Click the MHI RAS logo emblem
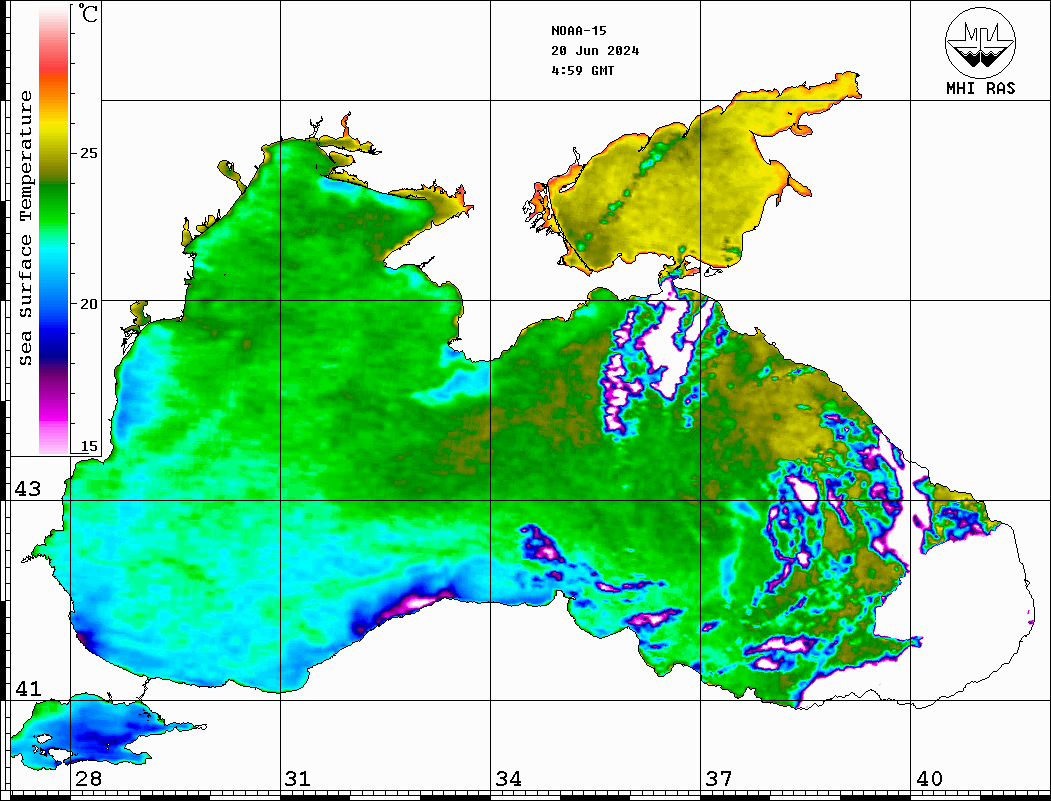Screen dimensions: 1051x801 pyautogui.click(x=980, y=42)
